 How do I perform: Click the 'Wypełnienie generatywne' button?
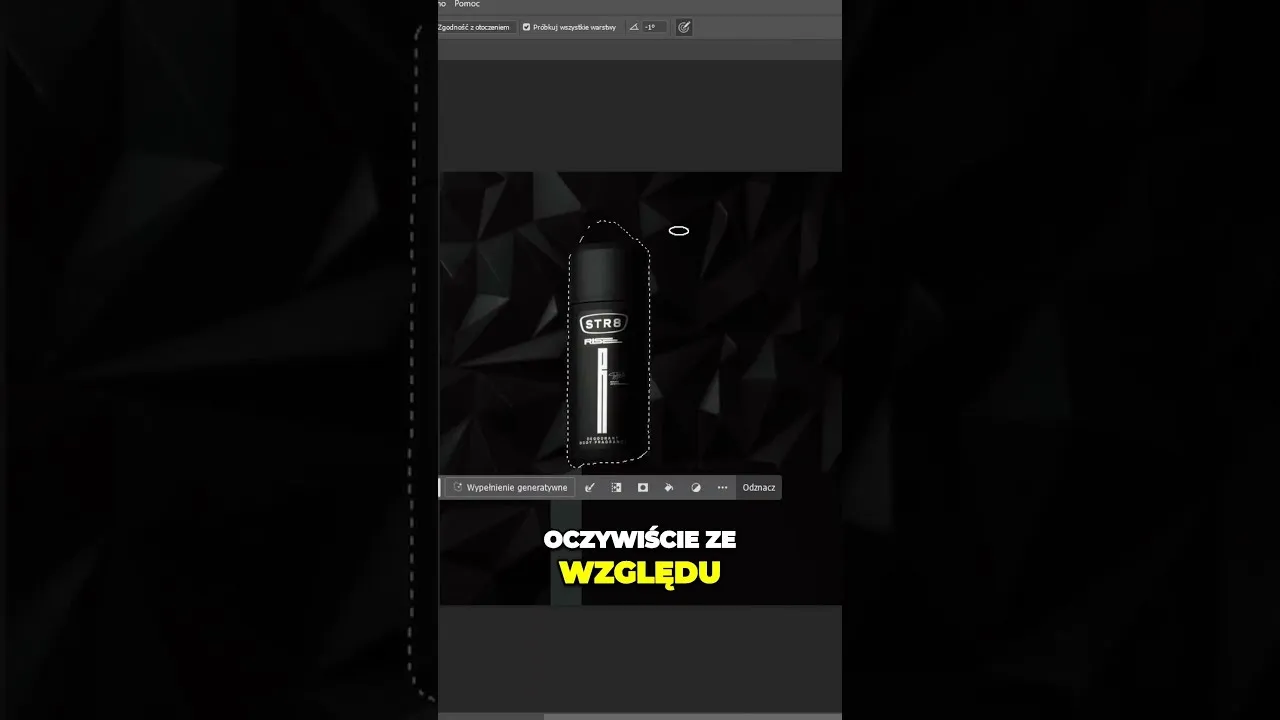point(510,488)
